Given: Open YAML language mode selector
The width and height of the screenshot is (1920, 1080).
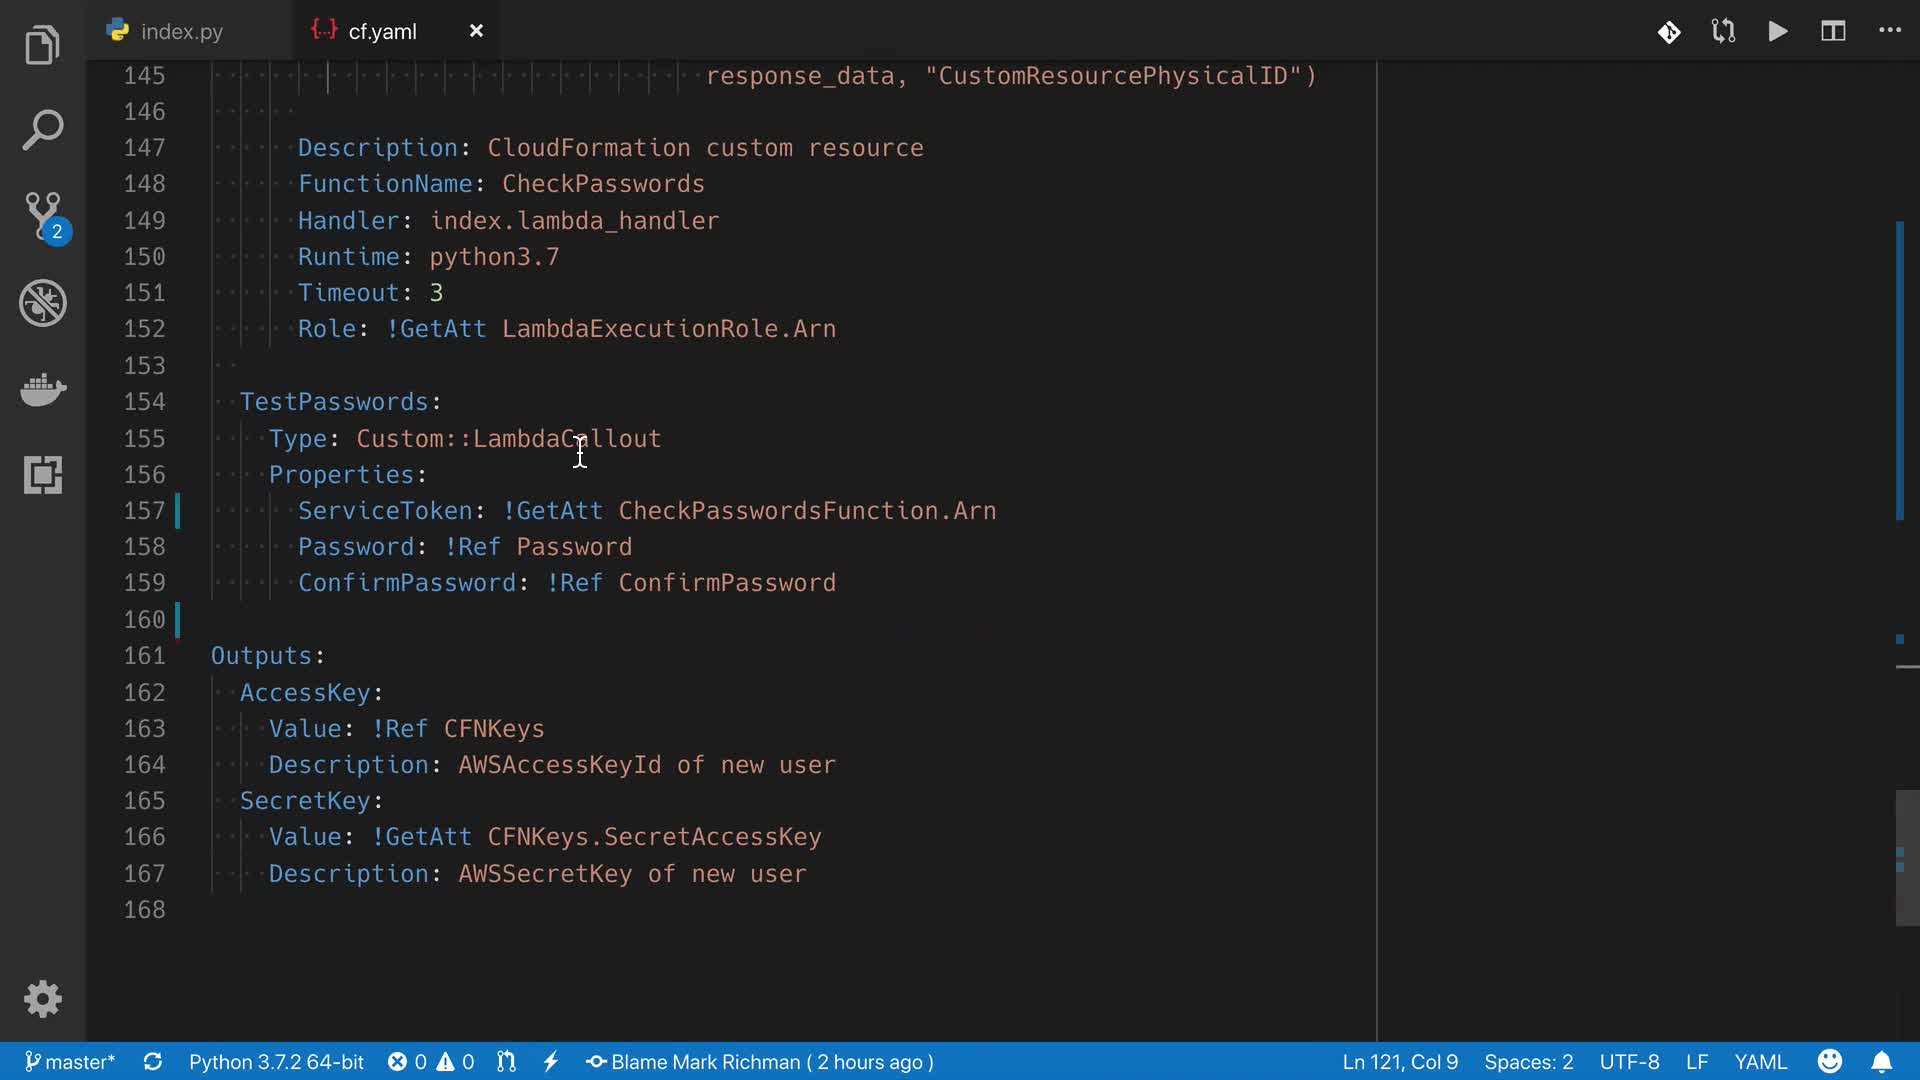Looking at the screenshot, I should tap(1760, 1061).
